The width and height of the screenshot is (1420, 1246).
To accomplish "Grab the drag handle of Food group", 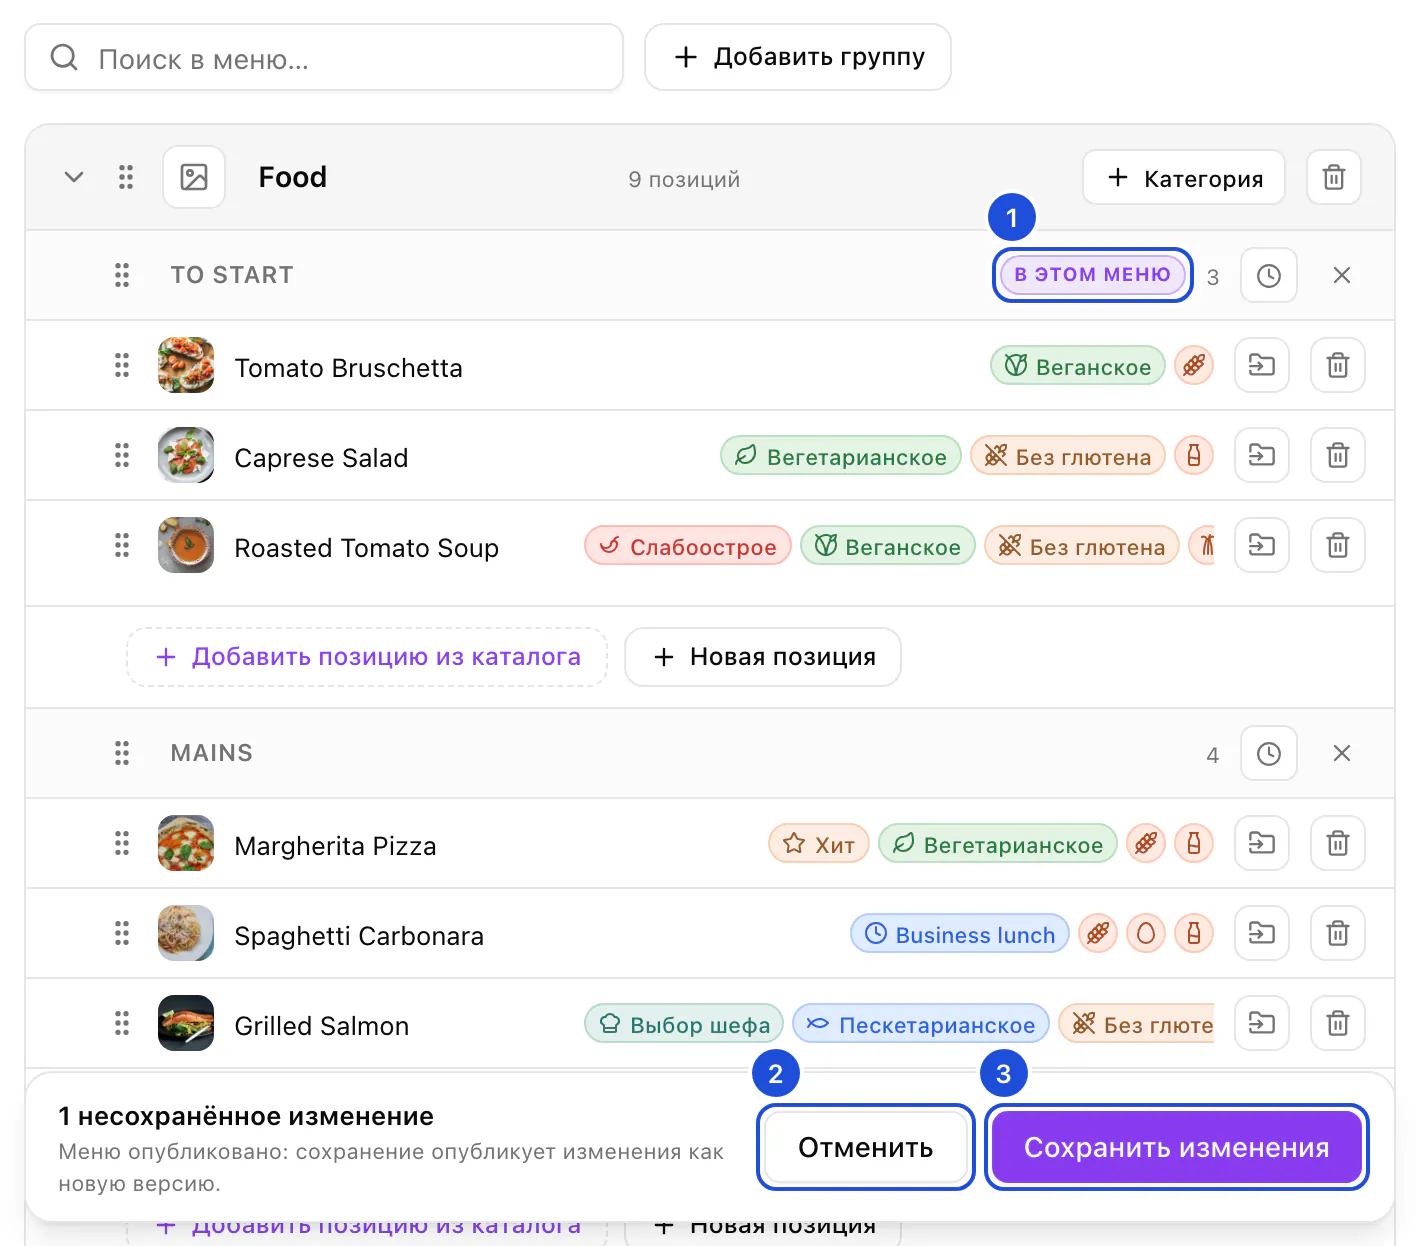I will (x=126, y=178).
